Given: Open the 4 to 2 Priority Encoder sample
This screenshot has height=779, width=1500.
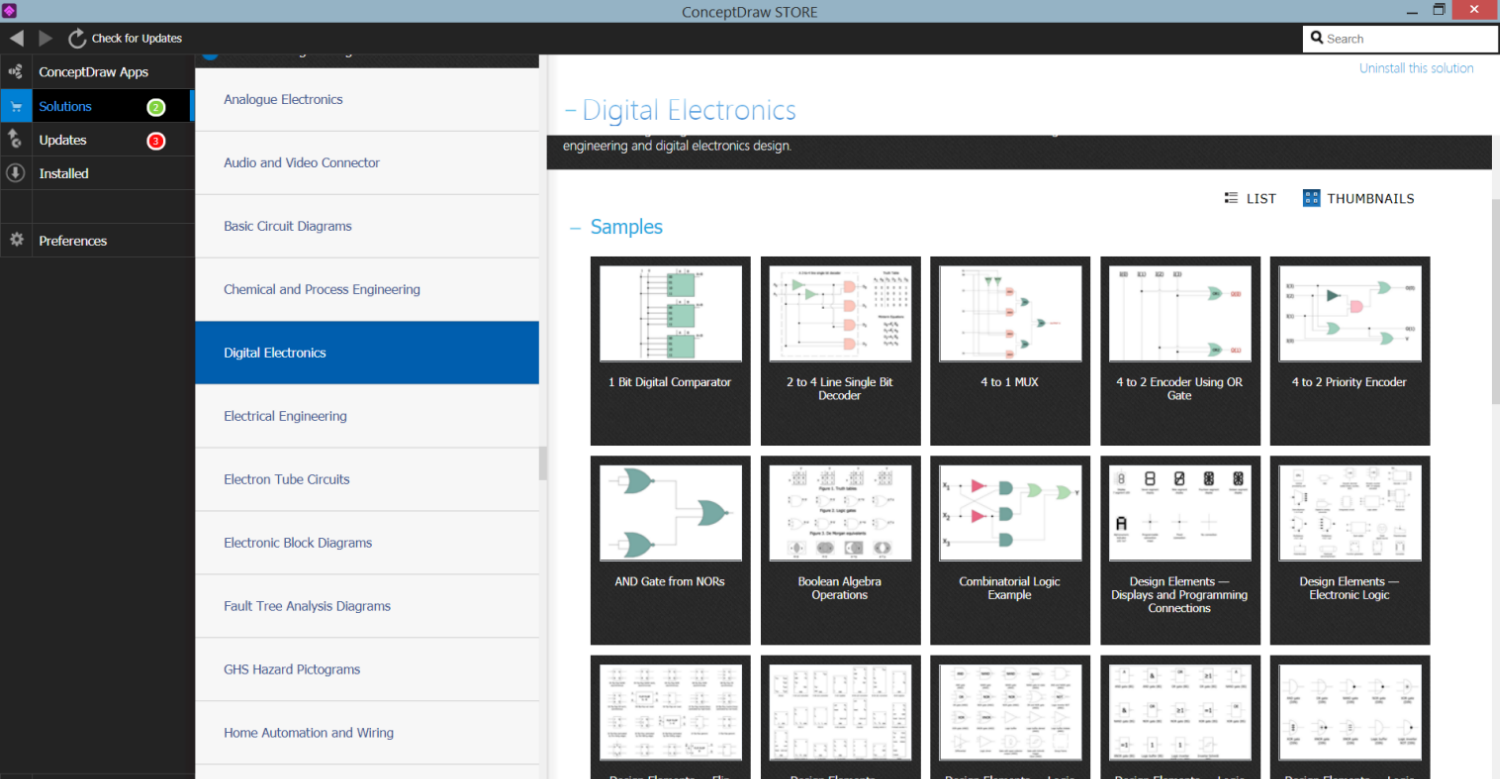Looking at the screenshot, I should click(x=1350, y=351).
